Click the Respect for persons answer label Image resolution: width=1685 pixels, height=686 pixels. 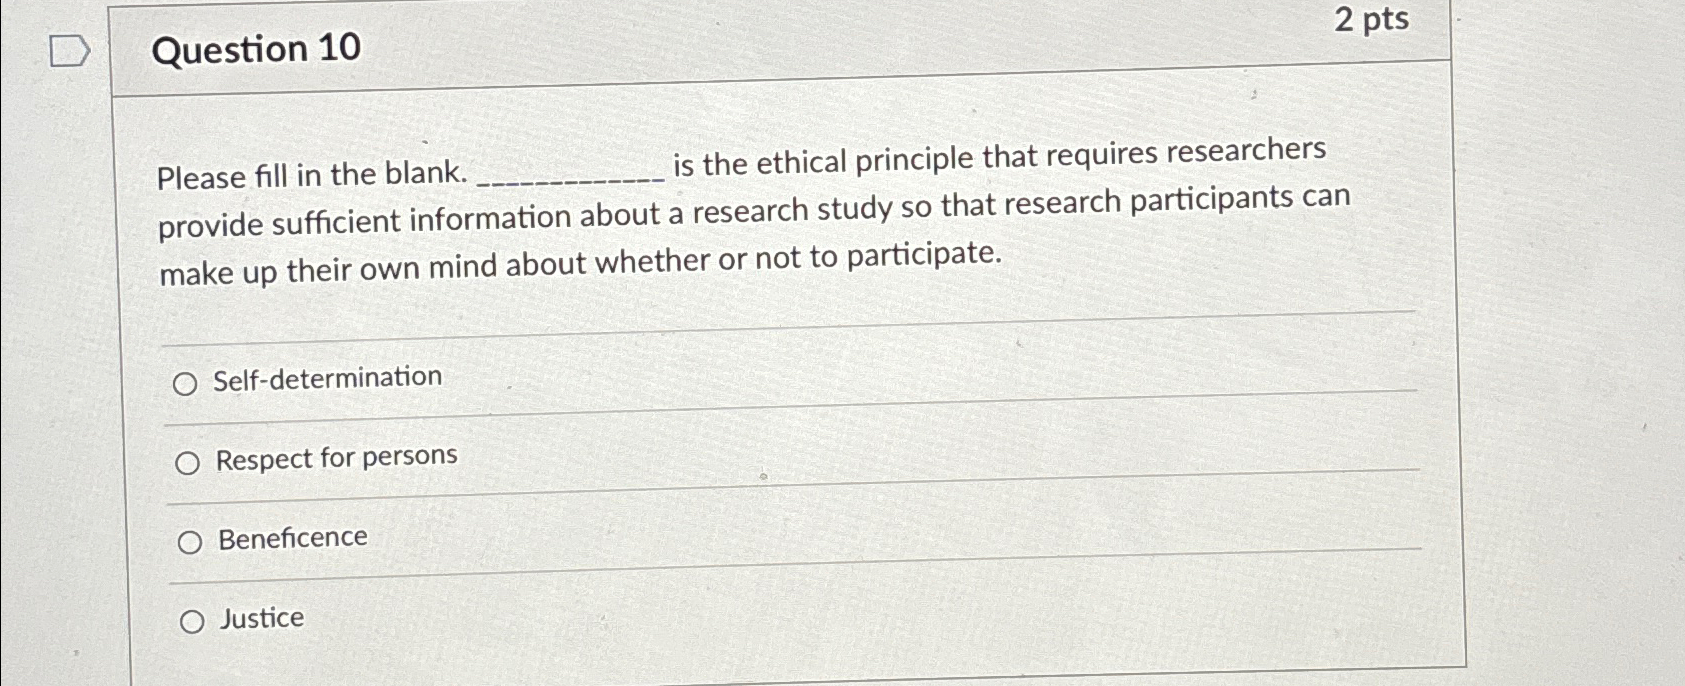[x=336, y=457]
